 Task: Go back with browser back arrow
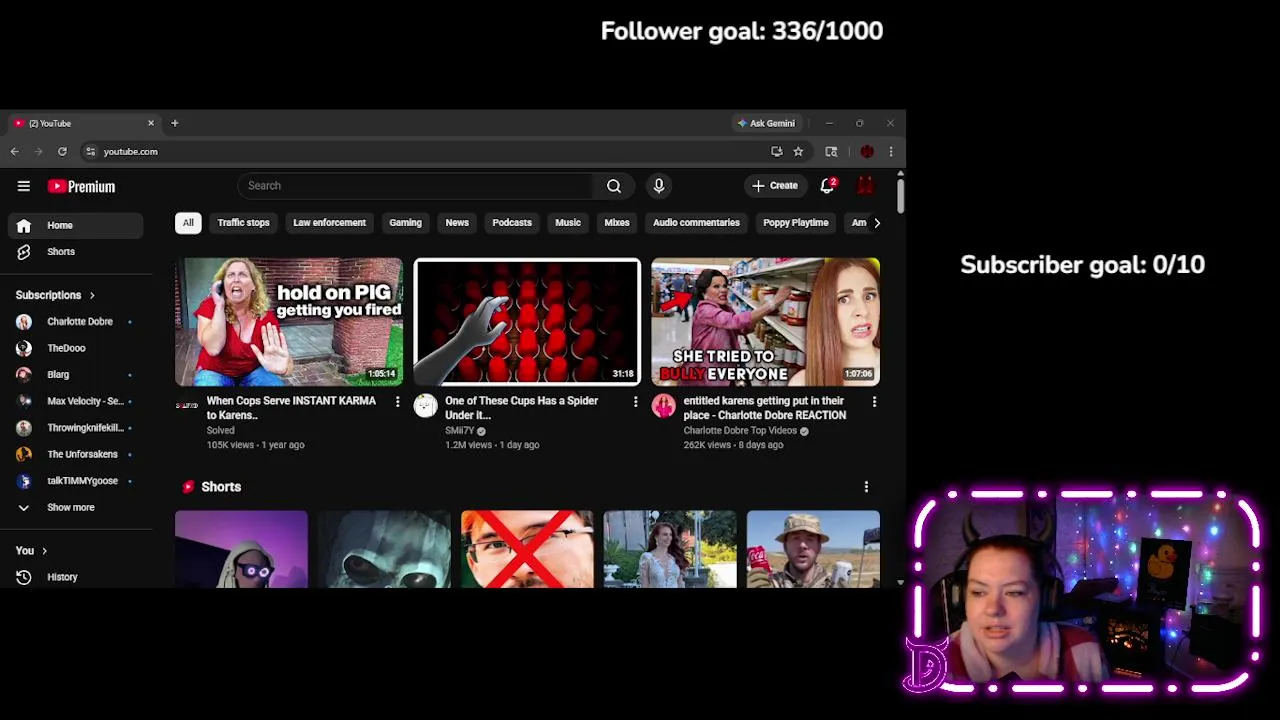point(15,152)
